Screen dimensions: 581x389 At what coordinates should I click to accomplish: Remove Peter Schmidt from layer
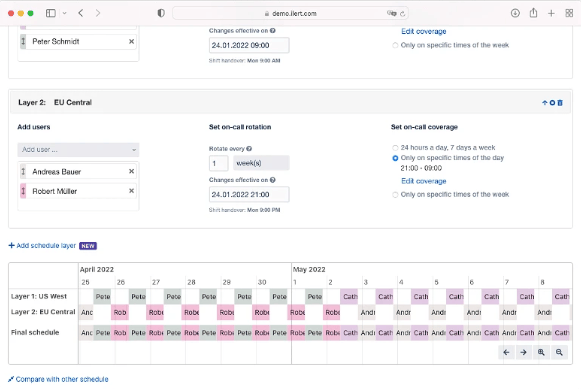point(131,41)
